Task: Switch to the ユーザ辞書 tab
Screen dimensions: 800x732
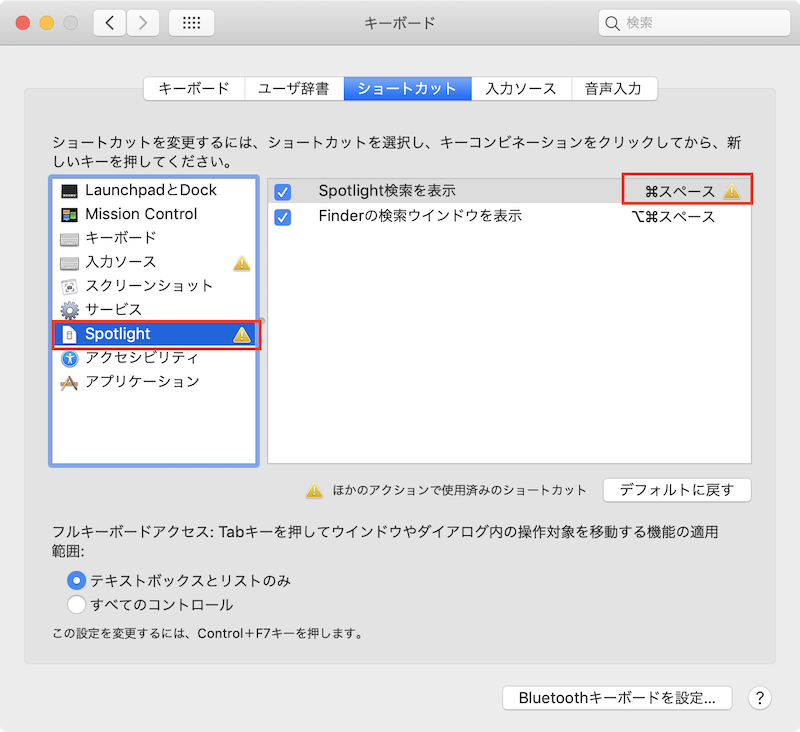Action: tap(294, 88)
